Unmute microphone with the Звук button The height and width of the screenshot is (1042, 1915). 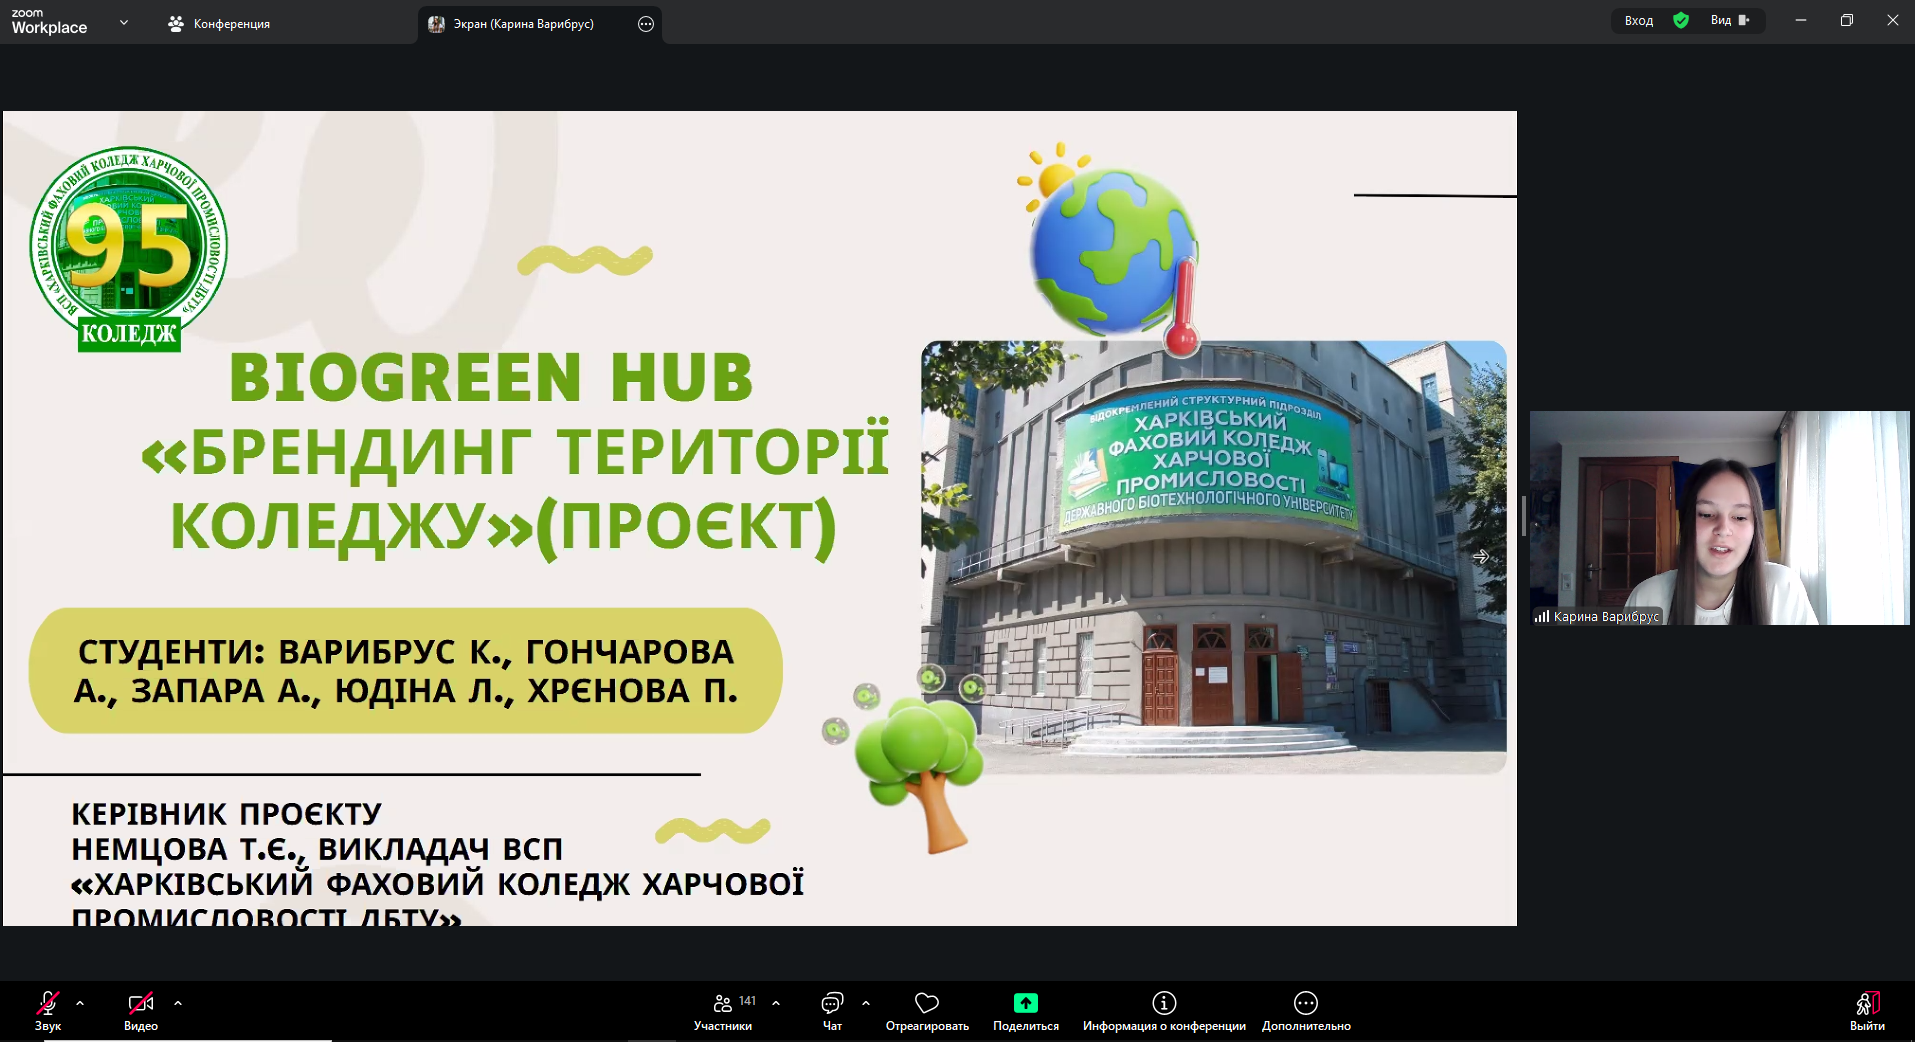pos(47,1010)
